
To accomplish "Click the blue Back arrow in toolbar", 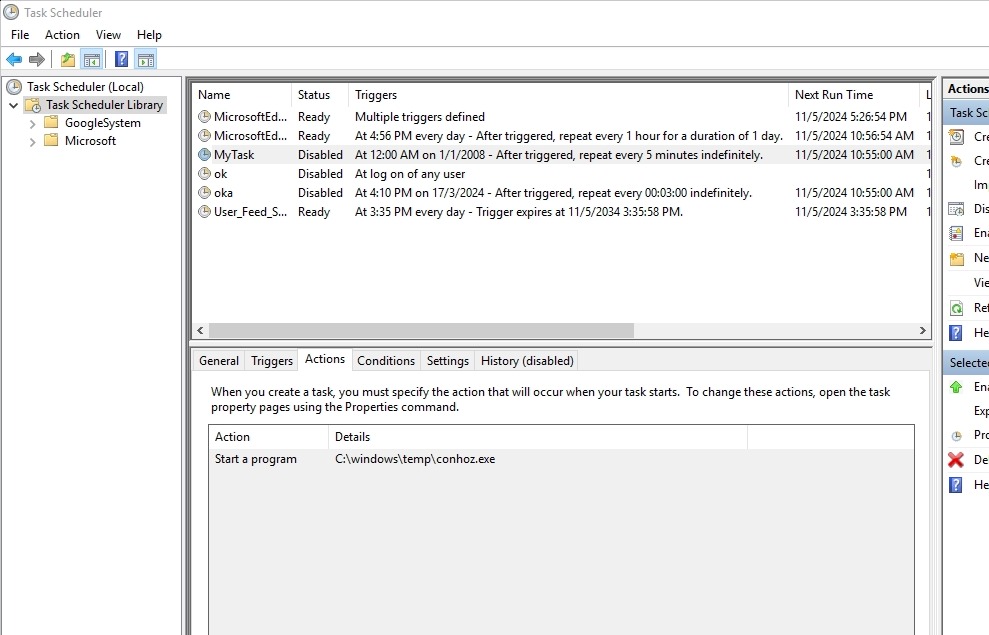I will click(14, 60).
